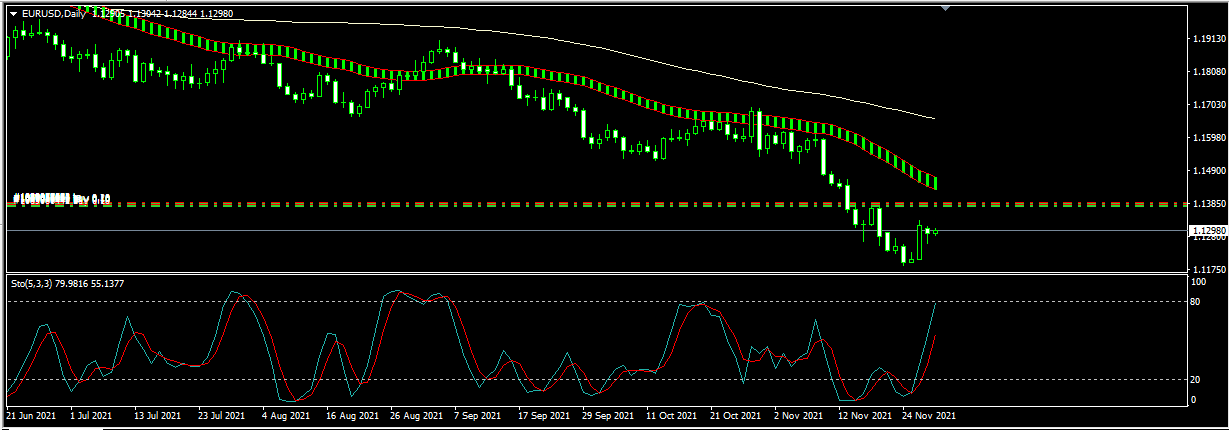Select the white moving average line end
Screen dimensions: 1229x430
coord(934,119)
